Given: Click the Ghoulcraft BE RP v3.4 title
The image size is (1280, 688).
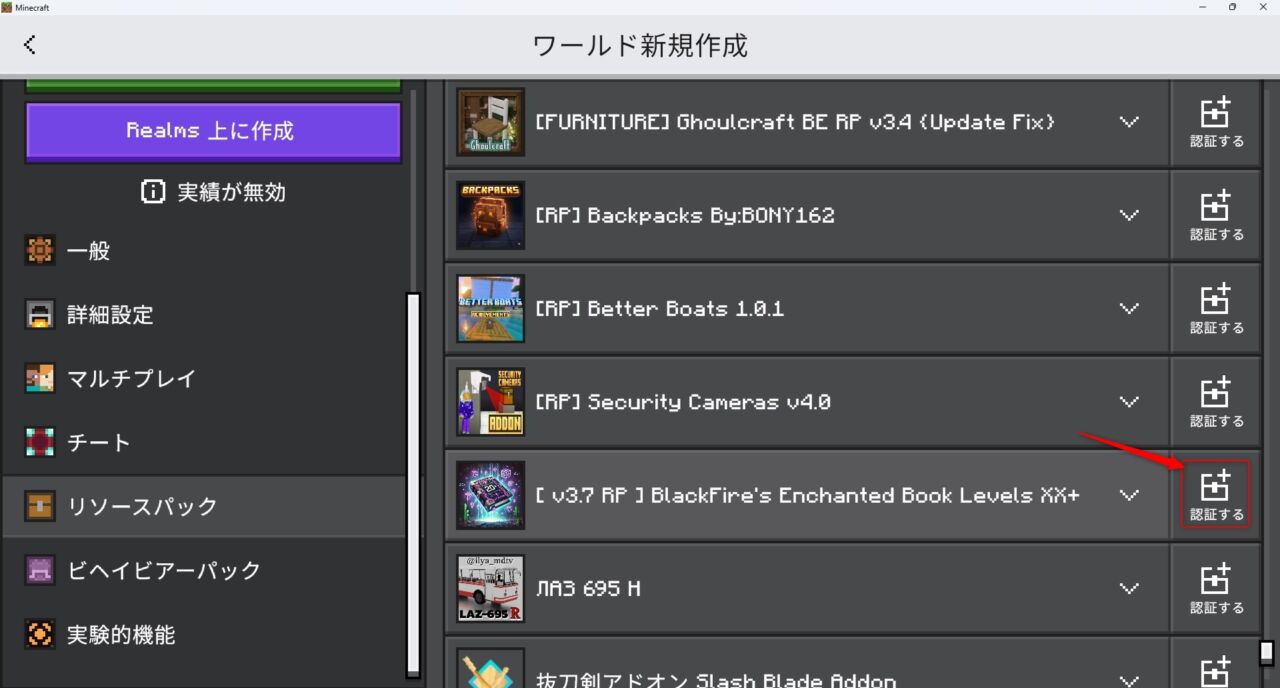Looking at the screenshot, I should click(x=795, y=122).
